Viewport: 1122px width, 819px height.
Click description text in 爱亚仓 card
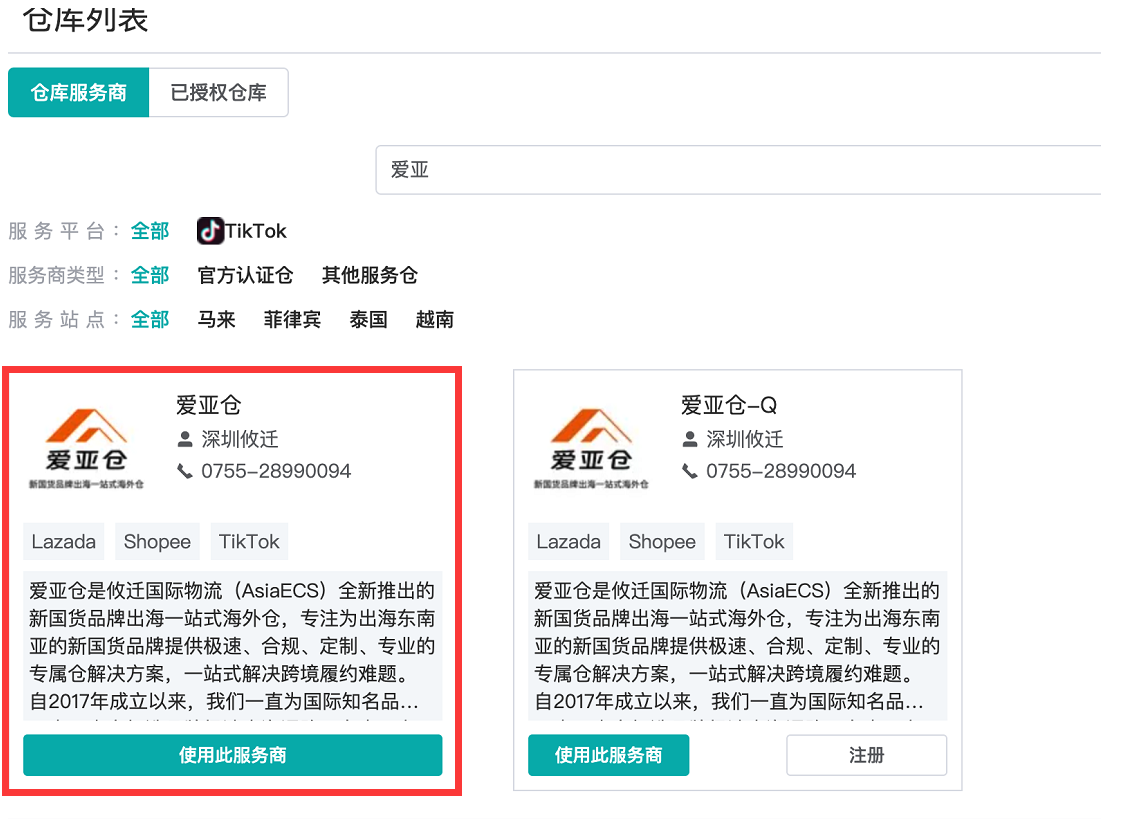[x=233, y=646]
